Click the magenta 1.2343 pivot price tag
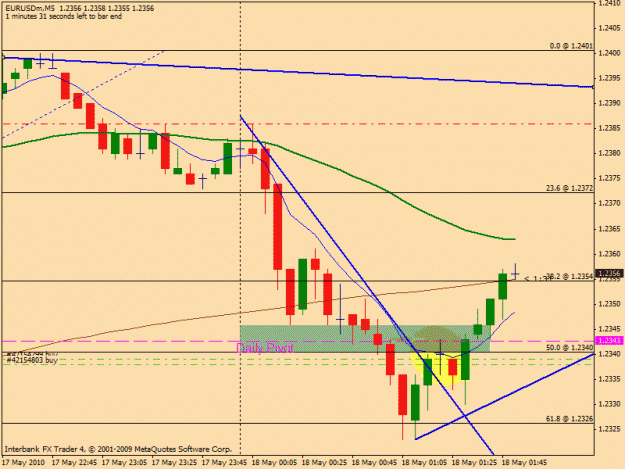Image resolution: width=625 pixels, height=469 pixels. pyautogui.click(x=609, y=341)
